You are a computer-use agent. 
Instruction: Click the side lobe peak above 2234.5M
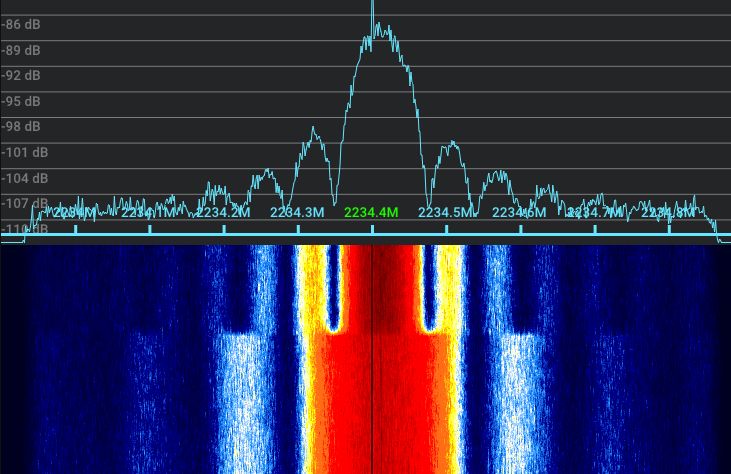point(453,144)
